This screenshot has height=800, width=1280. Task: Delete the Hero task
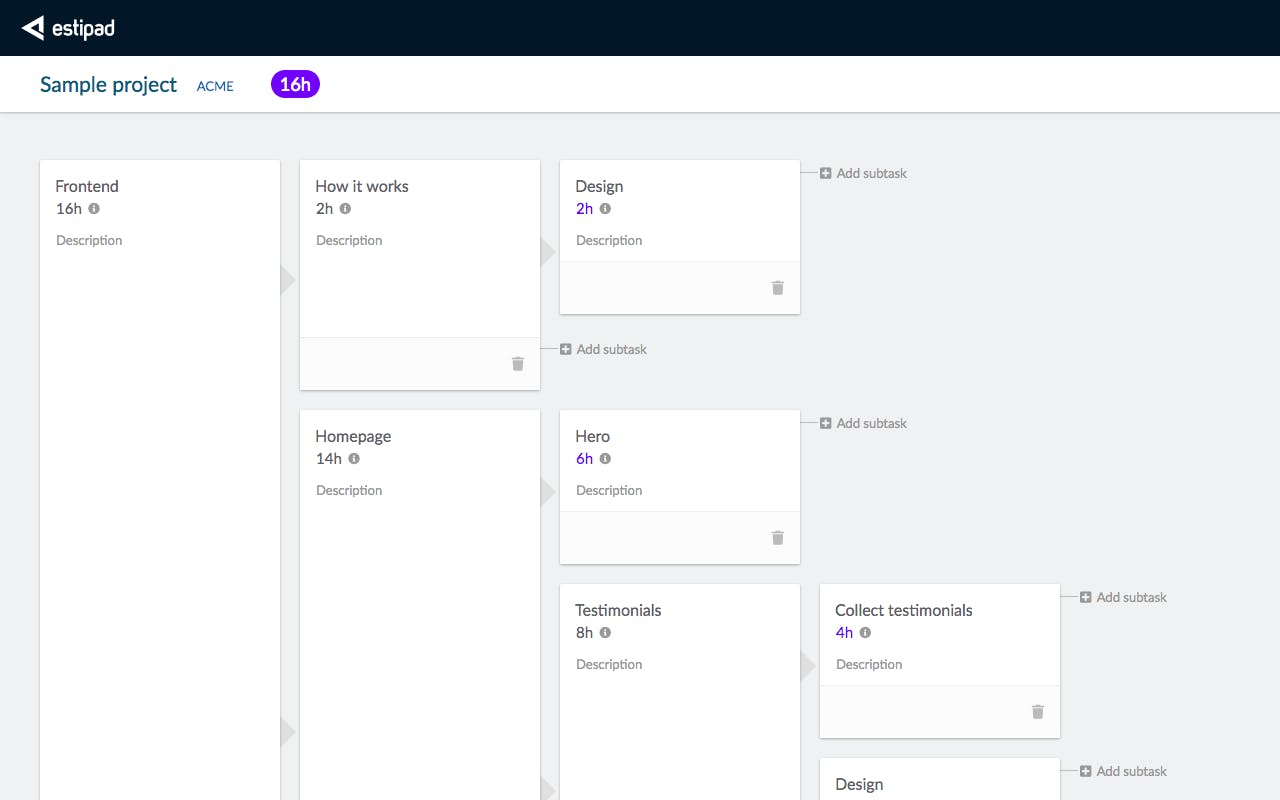tap(778, 538)
